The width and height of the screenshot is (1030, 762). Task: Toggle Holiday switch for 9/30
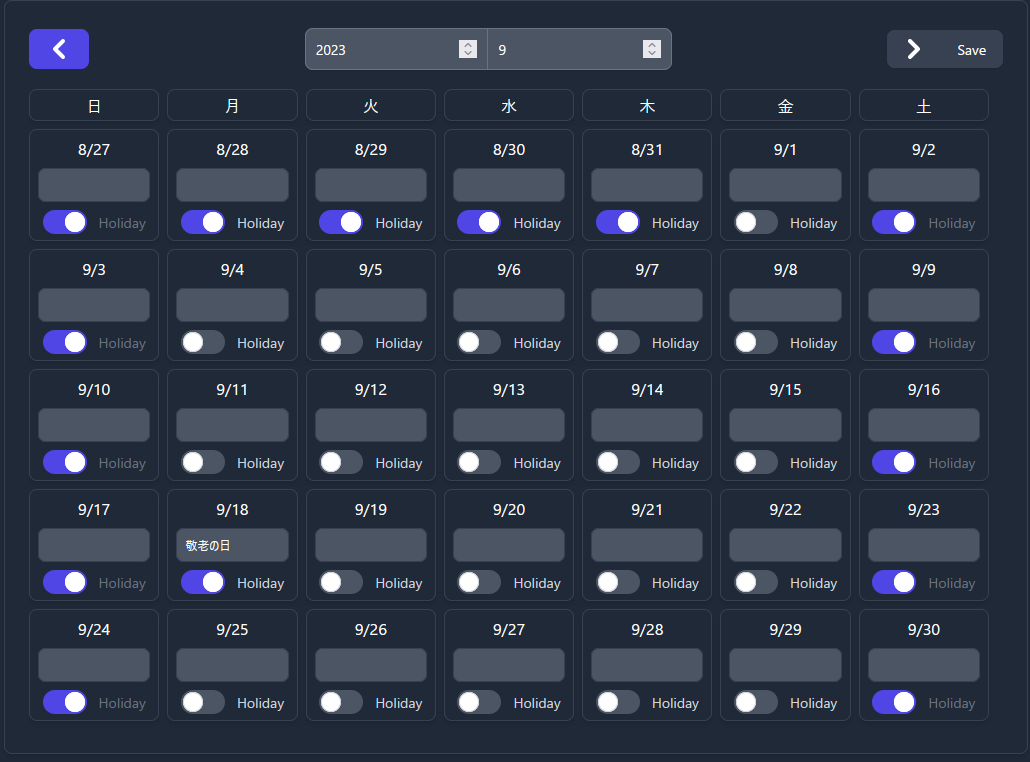click(894, 702)
